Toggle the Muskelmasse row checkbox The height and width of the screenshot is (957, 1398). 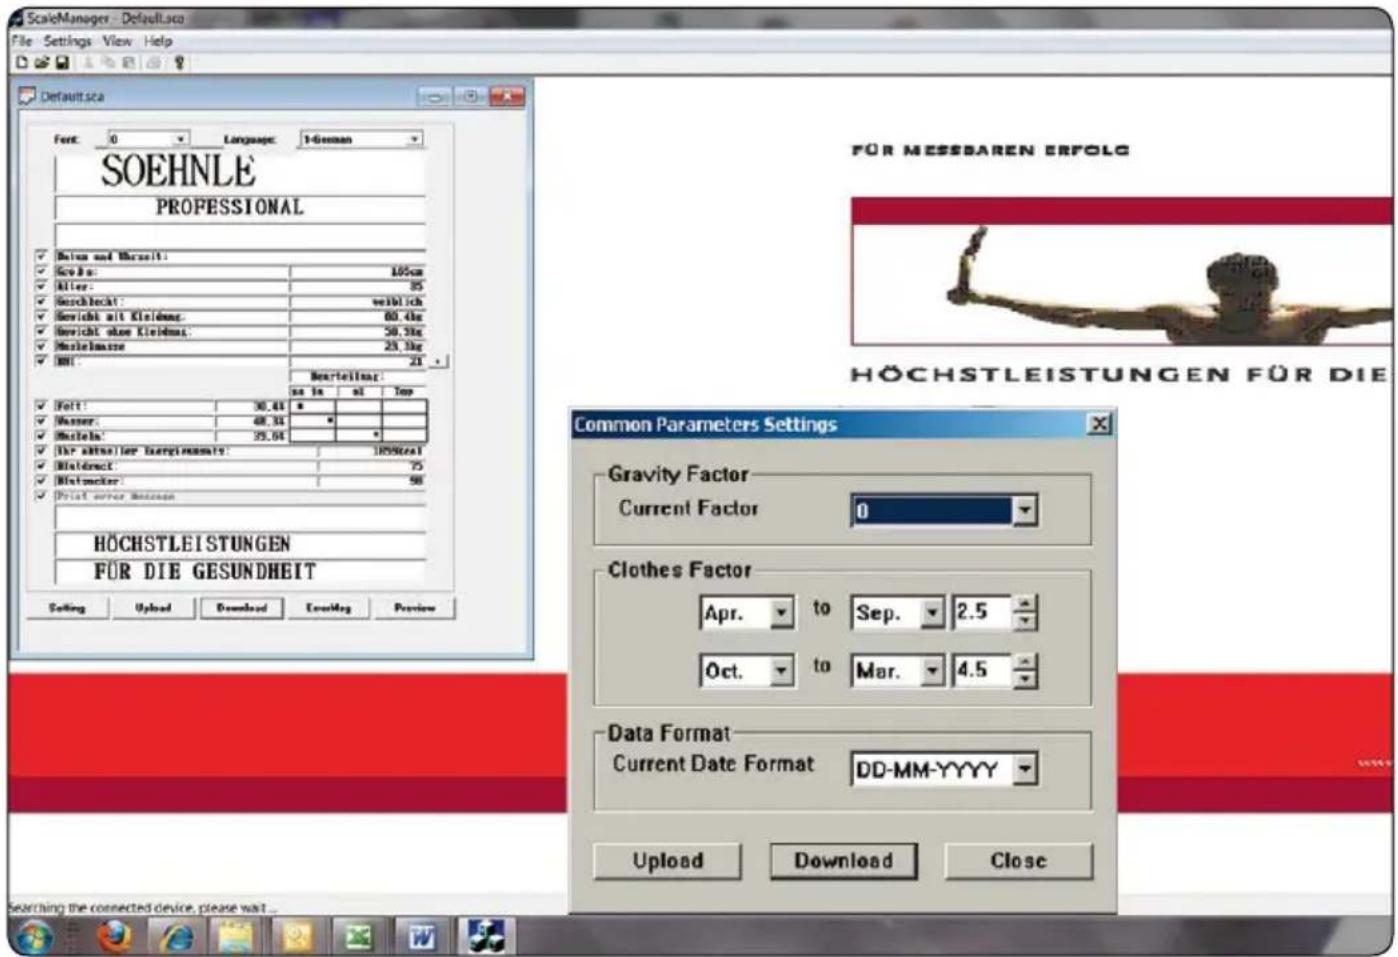41,346
